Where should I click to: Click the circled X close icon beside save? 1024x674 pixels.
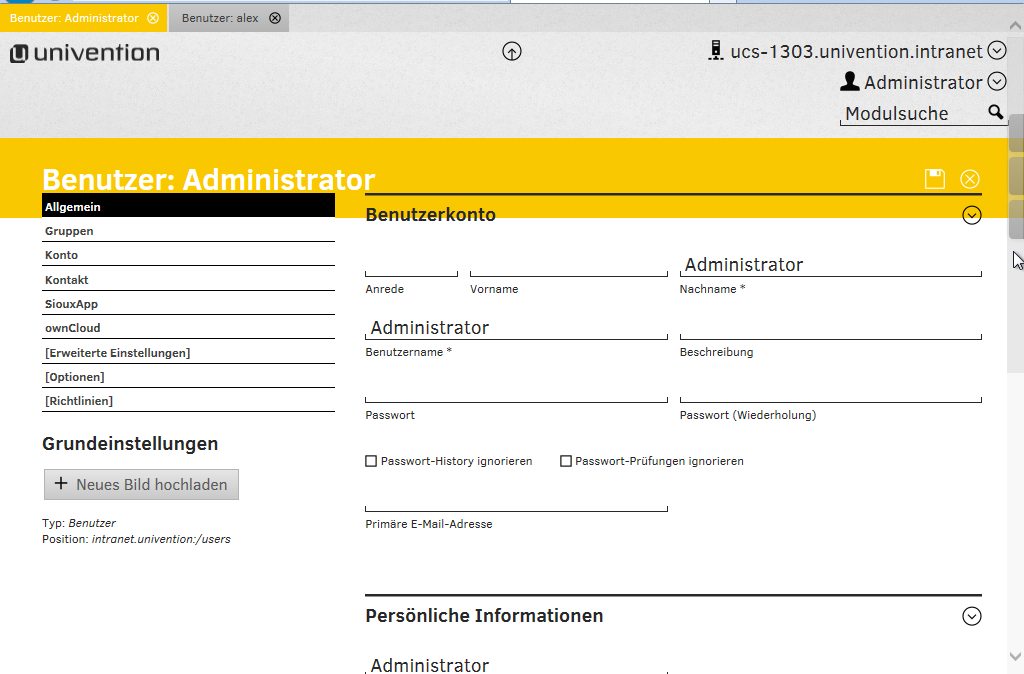[x=970, y=179]
